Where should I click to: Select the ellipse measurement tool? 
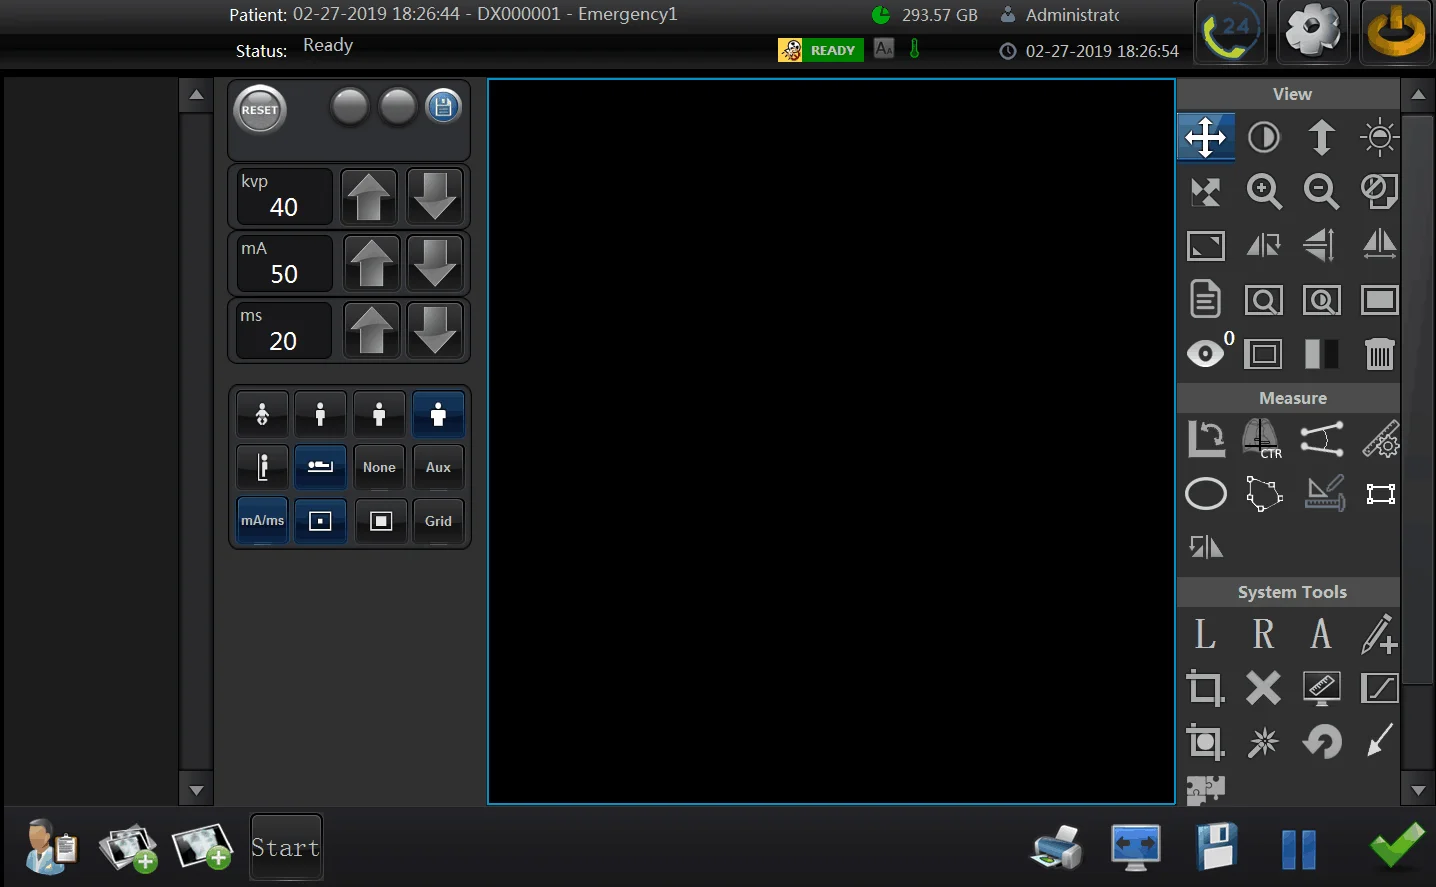point(1206,493)
